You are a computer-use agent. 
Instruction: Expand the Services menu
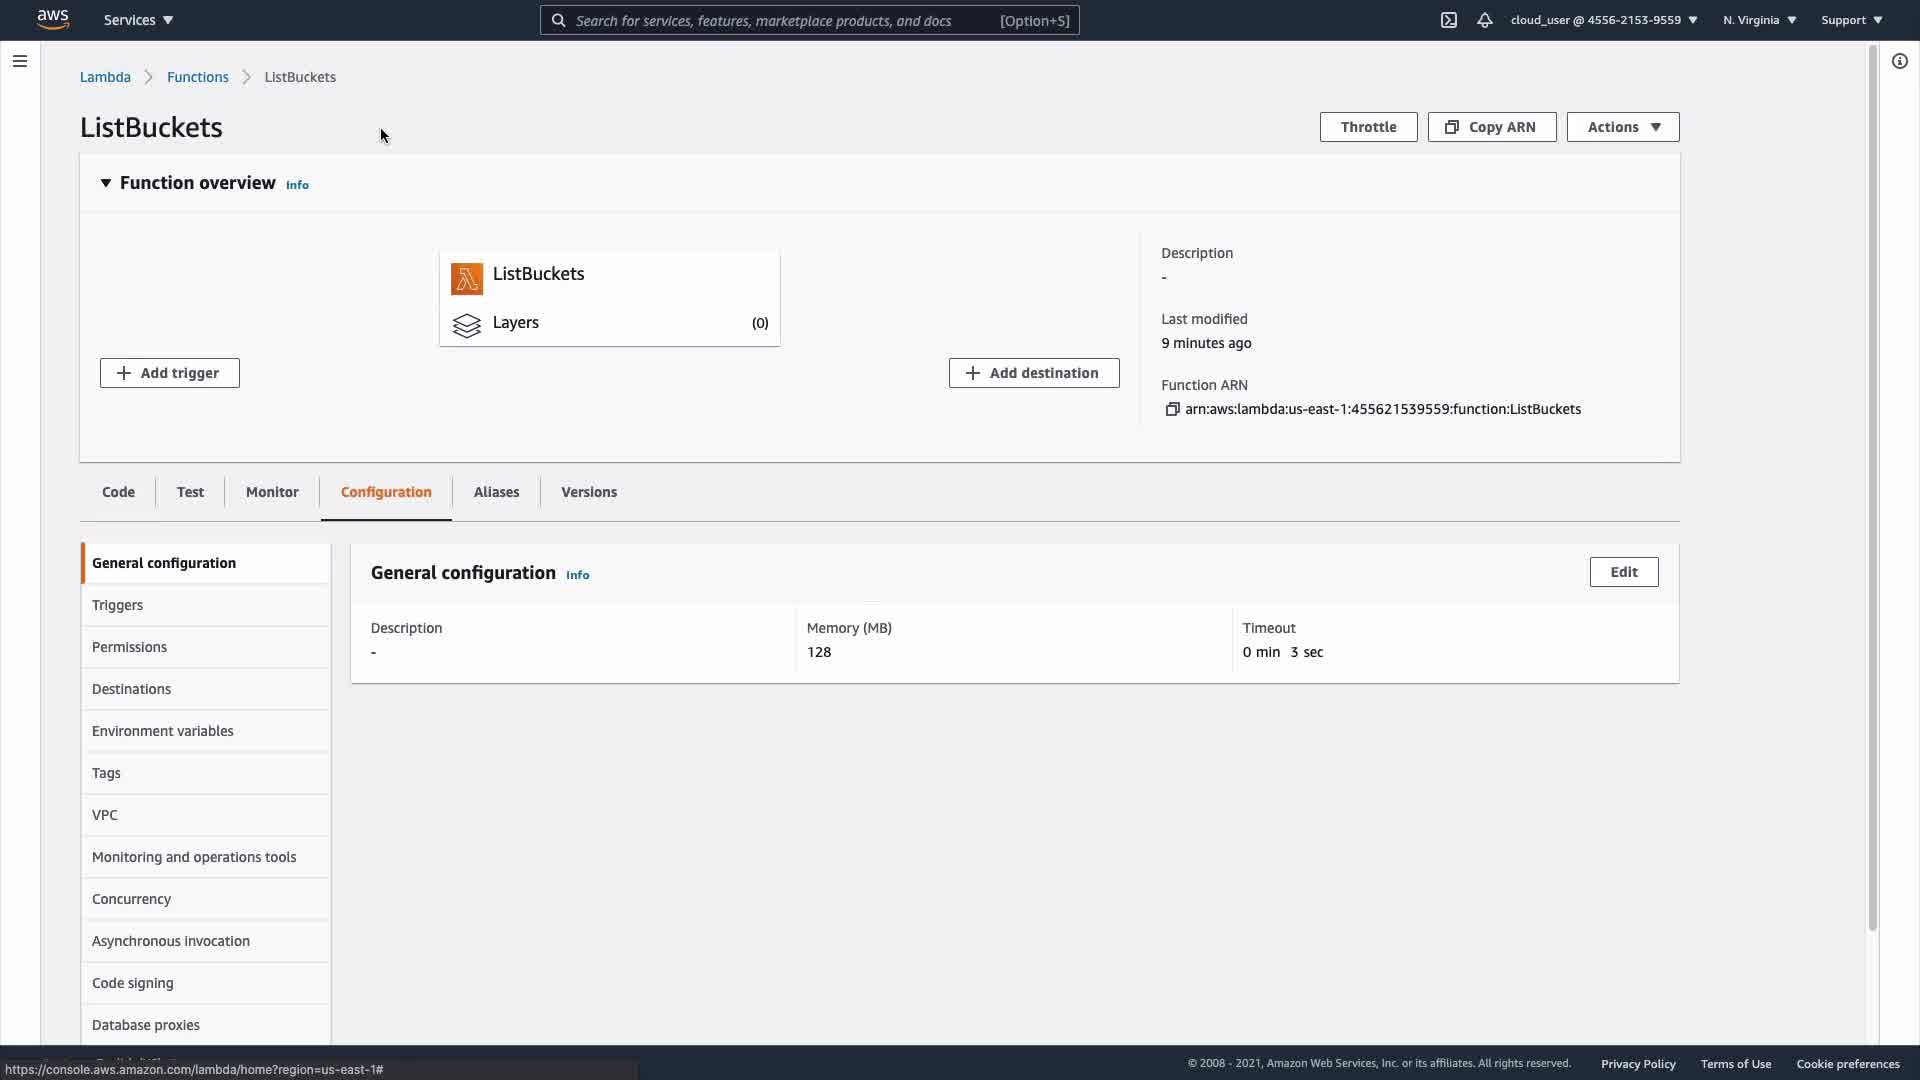pos(138,20)
